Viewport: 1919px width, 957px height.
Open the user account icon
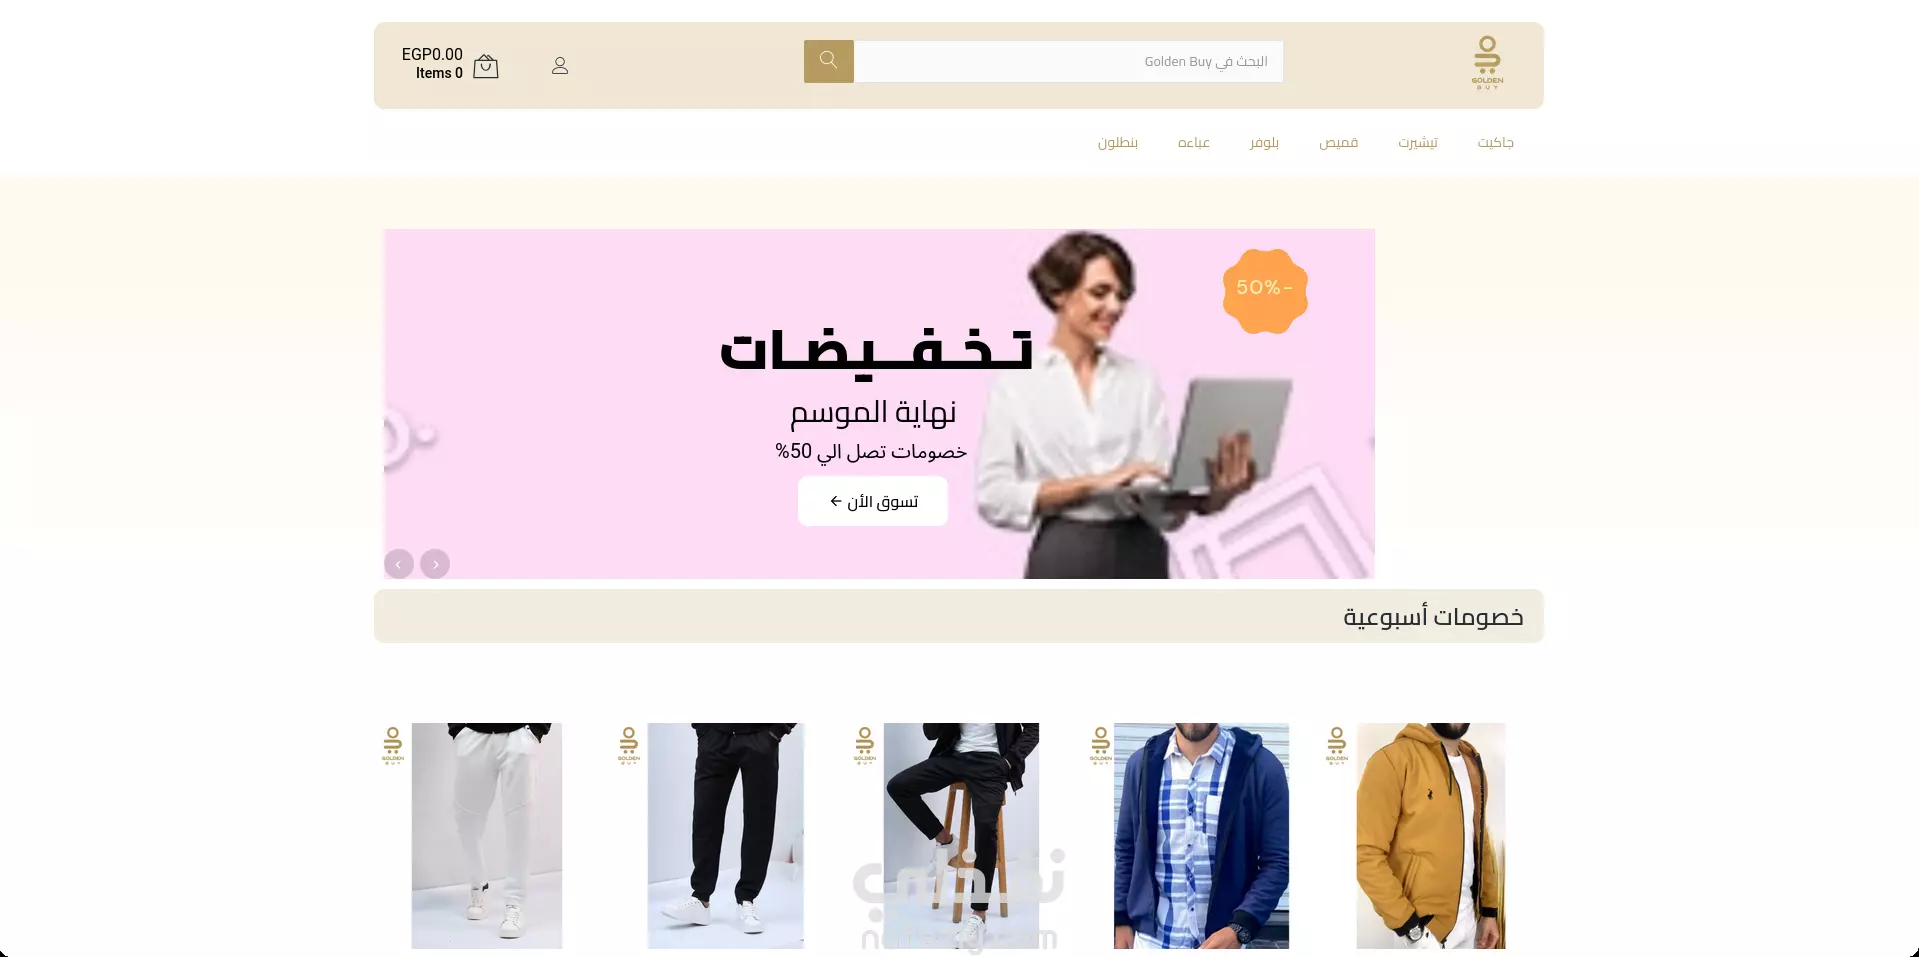560,66
